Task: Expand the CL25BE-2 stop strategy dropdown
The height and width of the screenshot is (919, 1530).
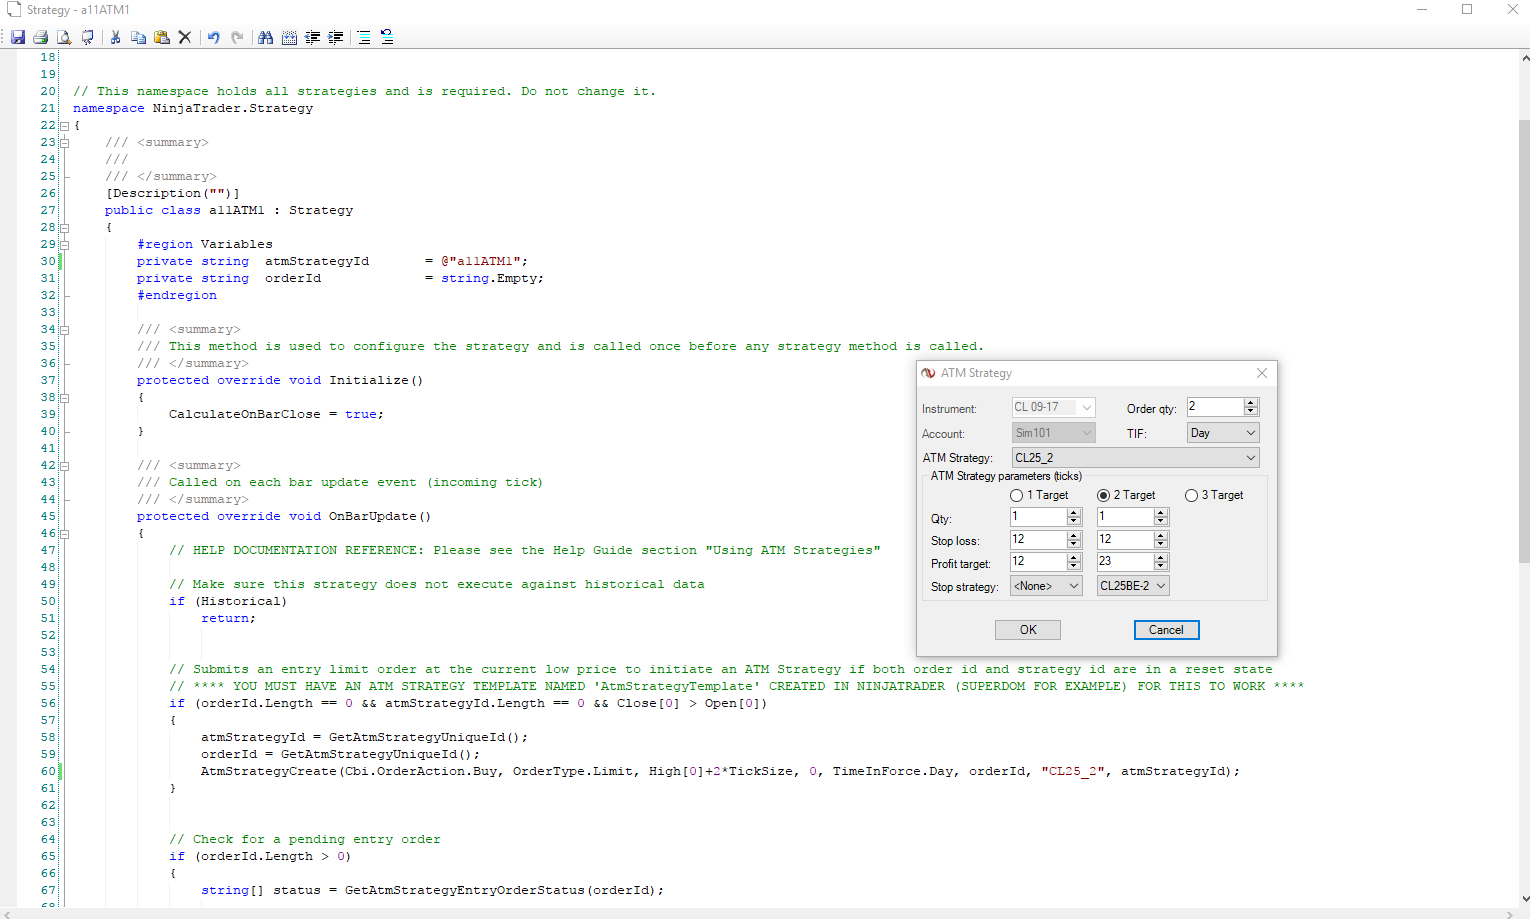Action: click(x=1132, y=586)
